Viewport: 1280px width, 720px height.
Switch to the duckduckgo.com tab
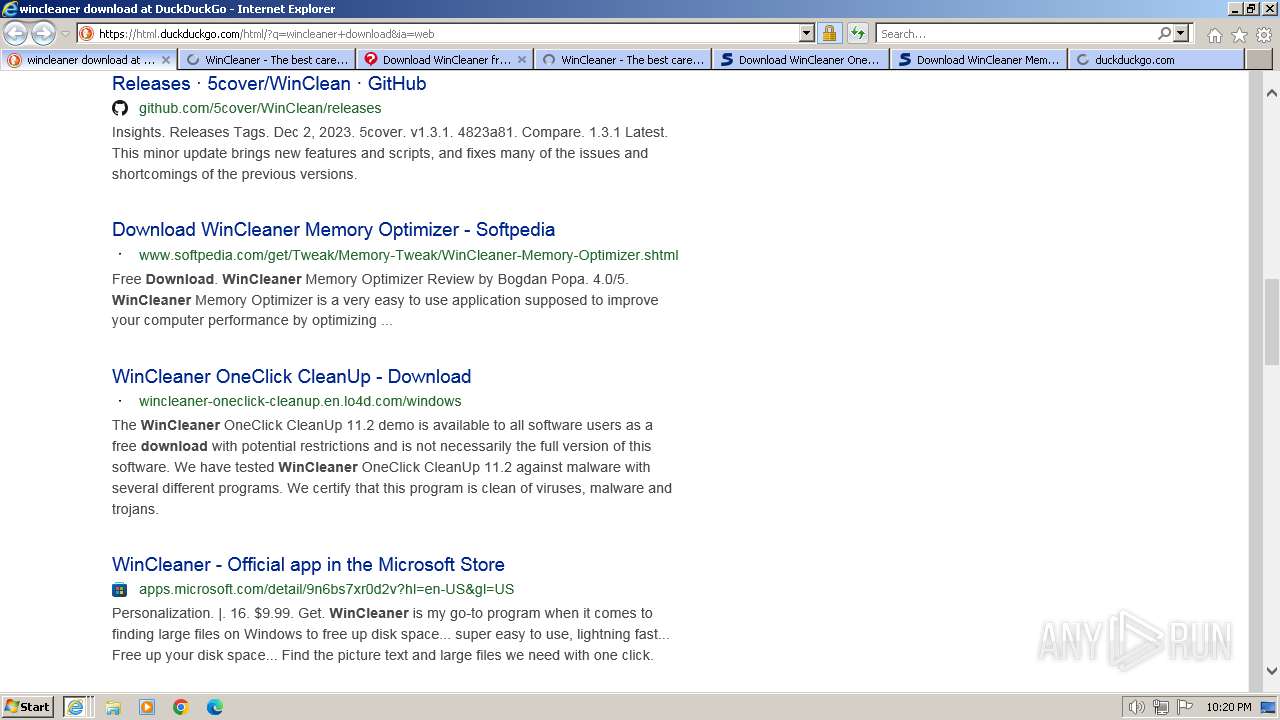[1157, 60]
